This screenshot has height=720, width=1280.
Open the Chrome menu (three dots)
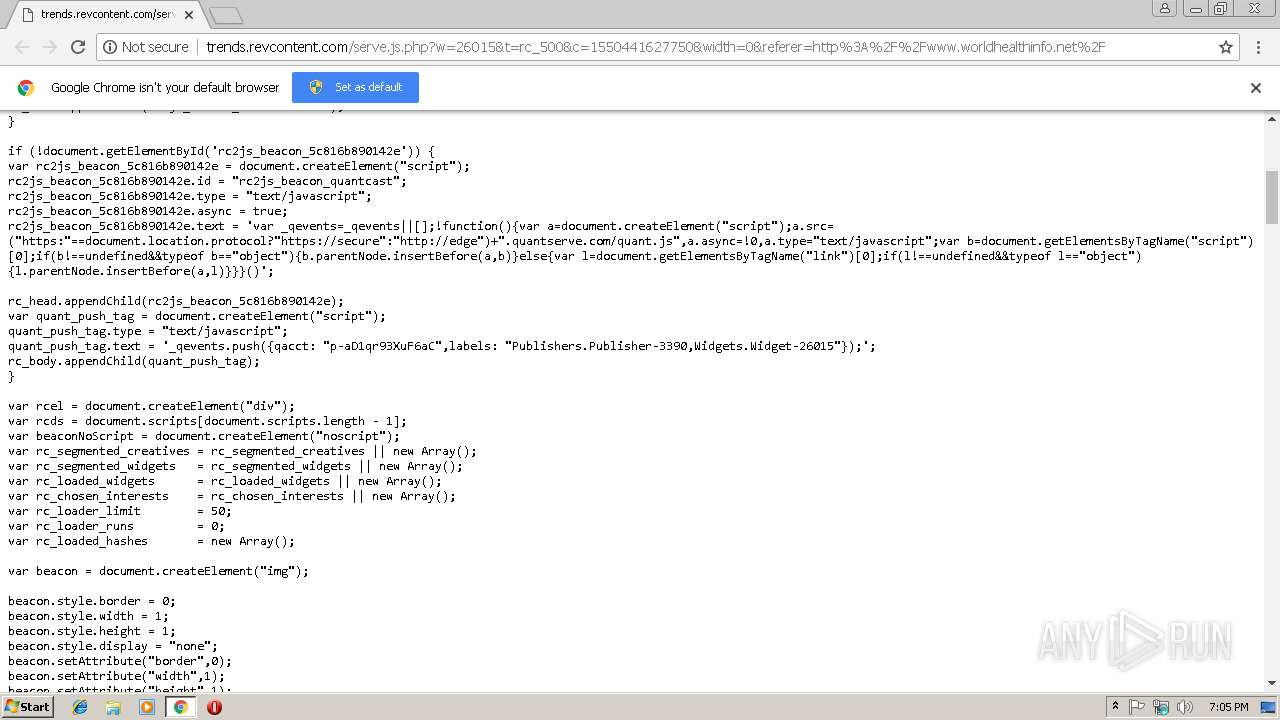pos(1258,47)
